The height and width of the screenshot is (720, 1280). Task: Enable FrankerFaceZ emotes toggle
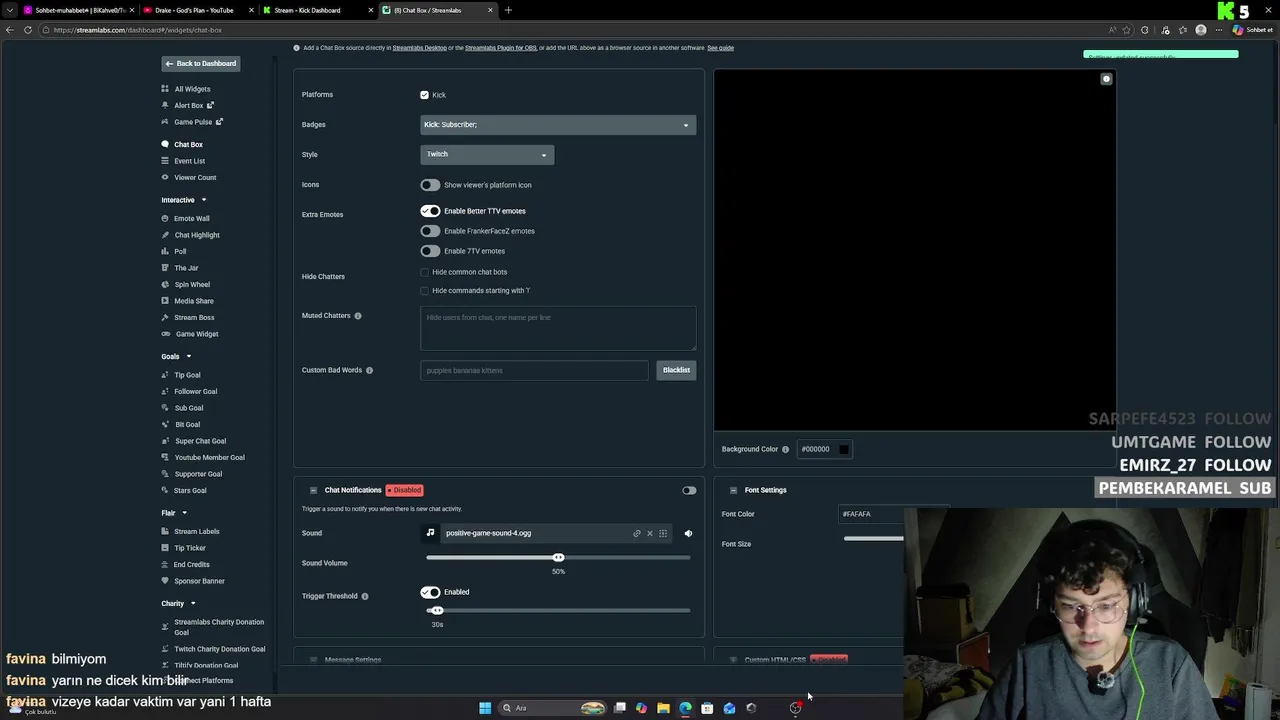pos(430,231)
